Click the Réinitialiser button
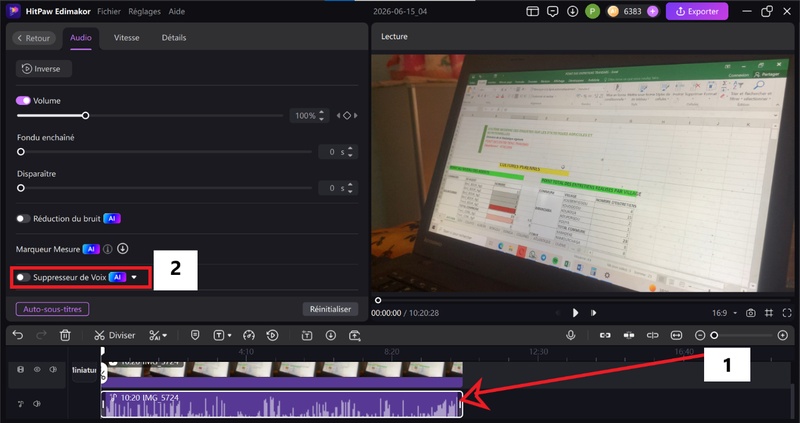The image size is (800, 423). [331, 309]
